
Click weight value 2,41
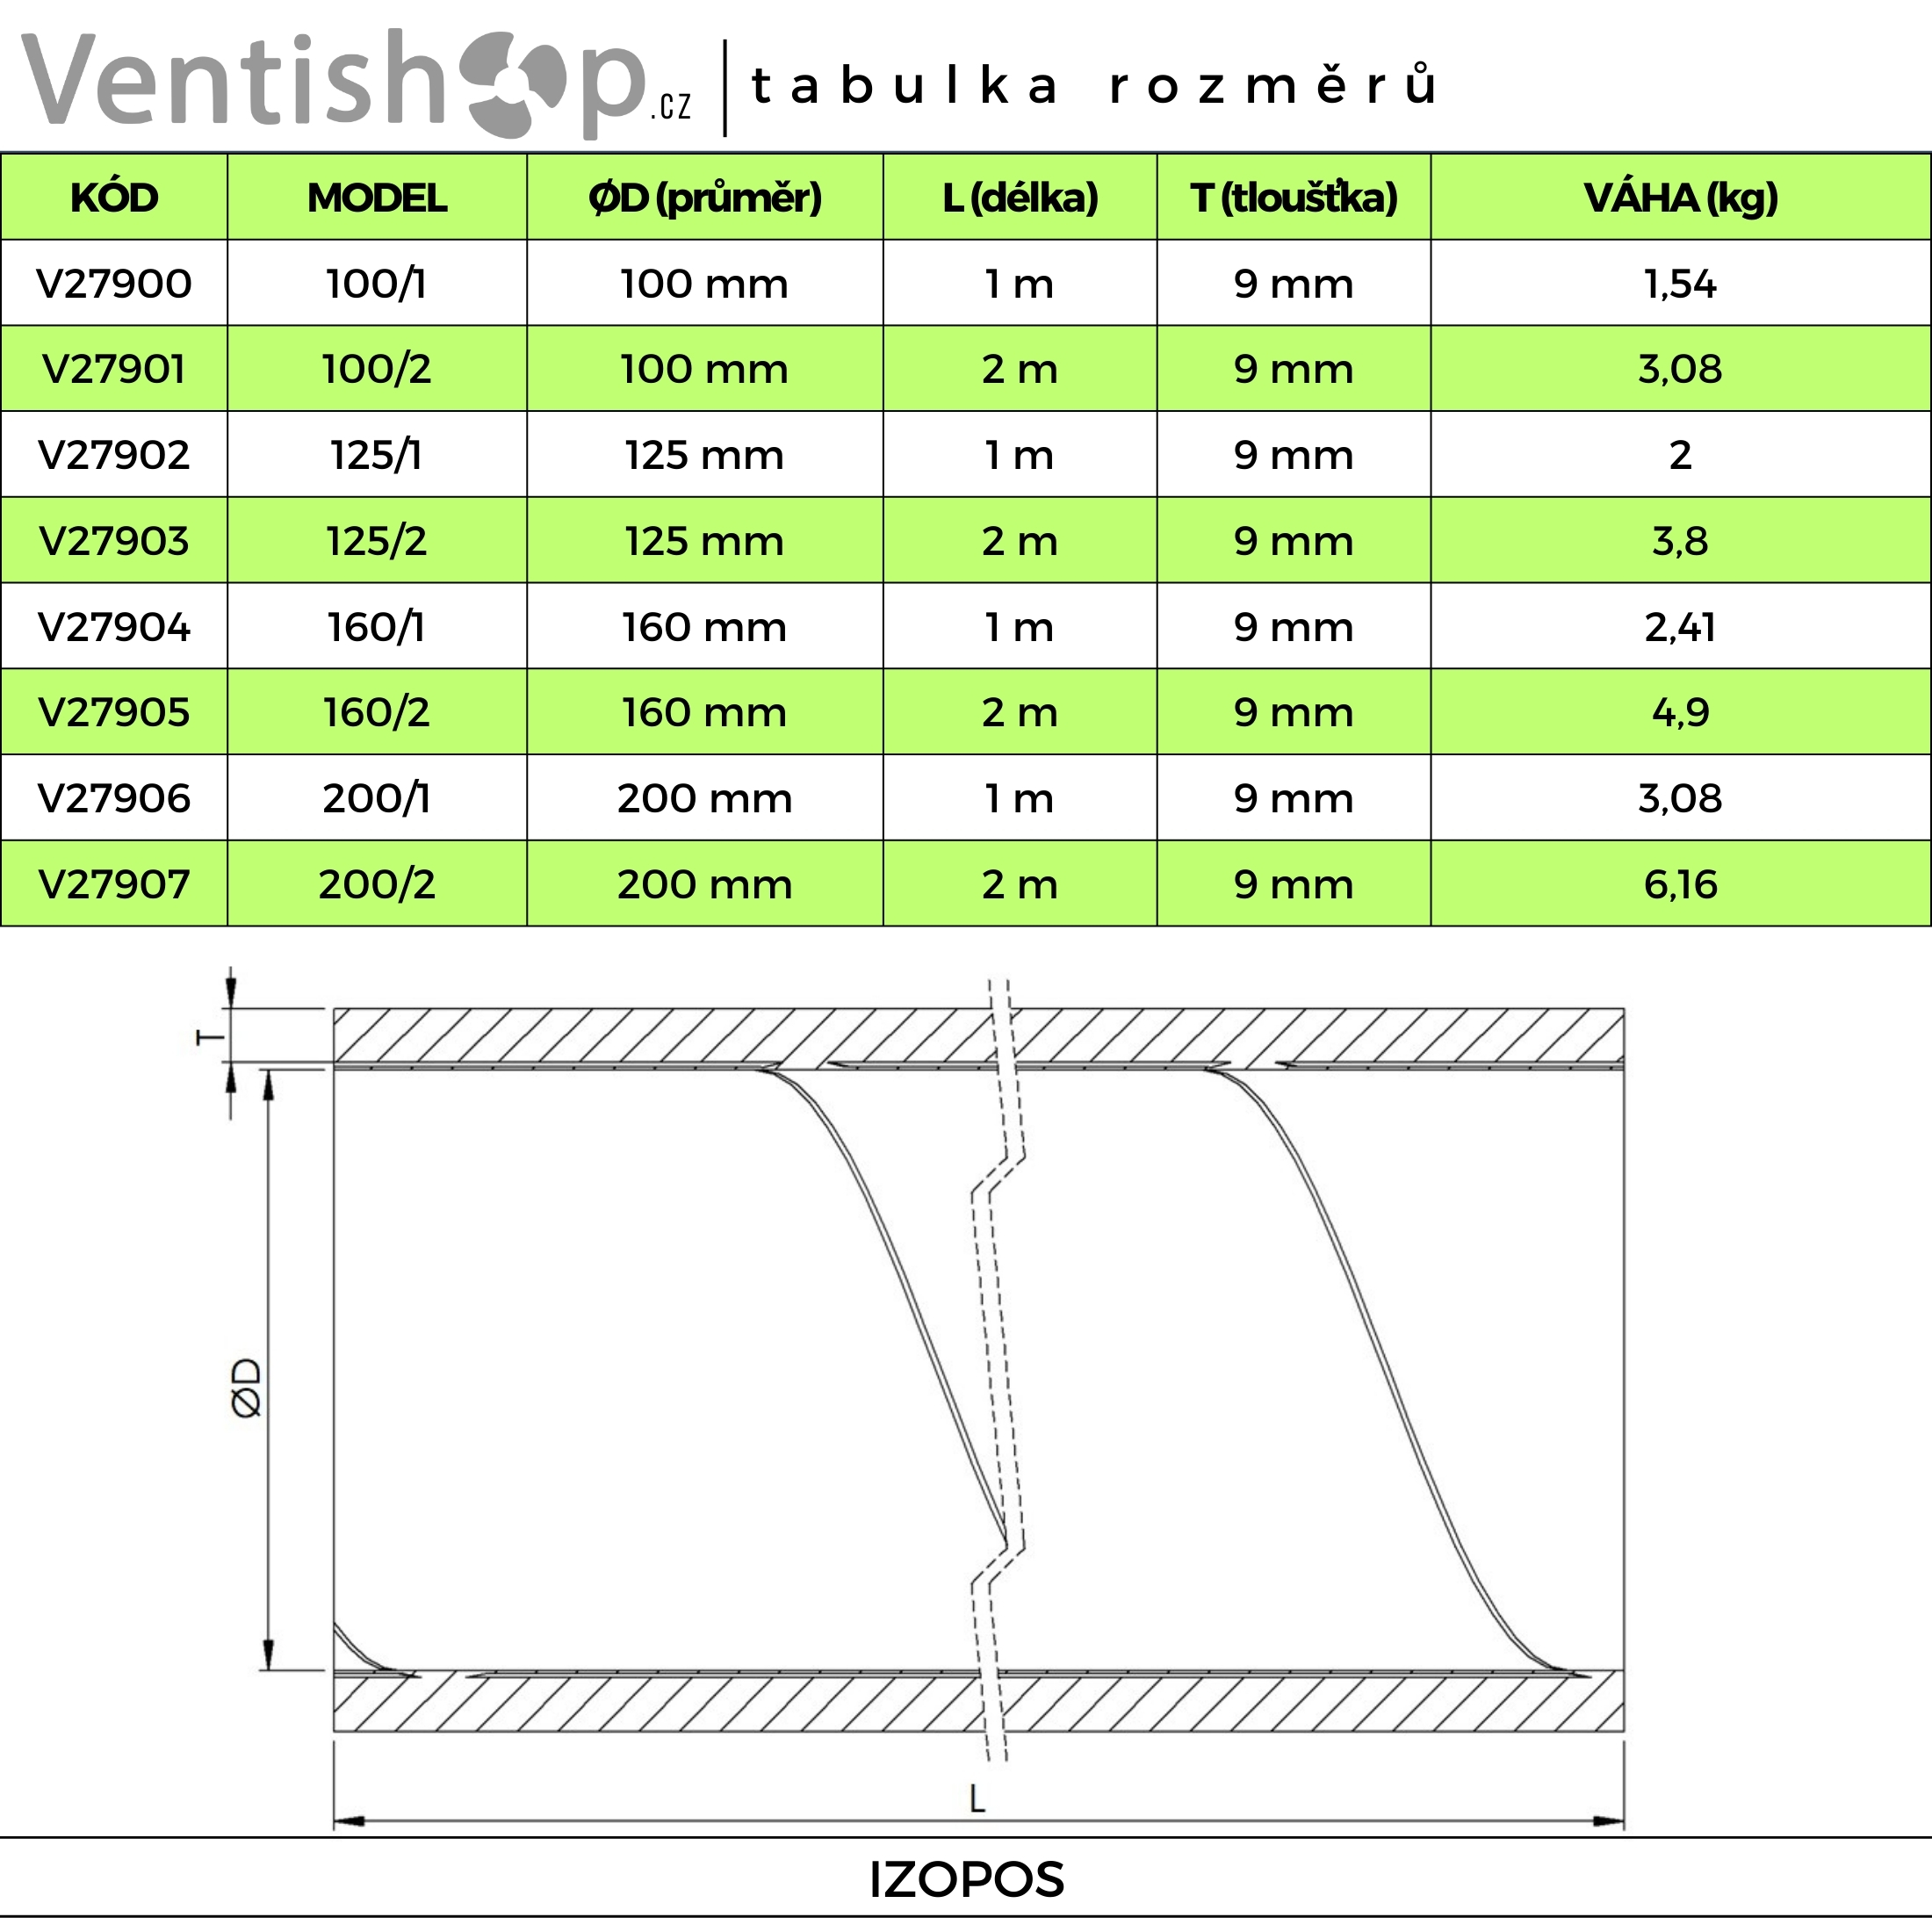pyautogui.click(x=1681, y=627)
